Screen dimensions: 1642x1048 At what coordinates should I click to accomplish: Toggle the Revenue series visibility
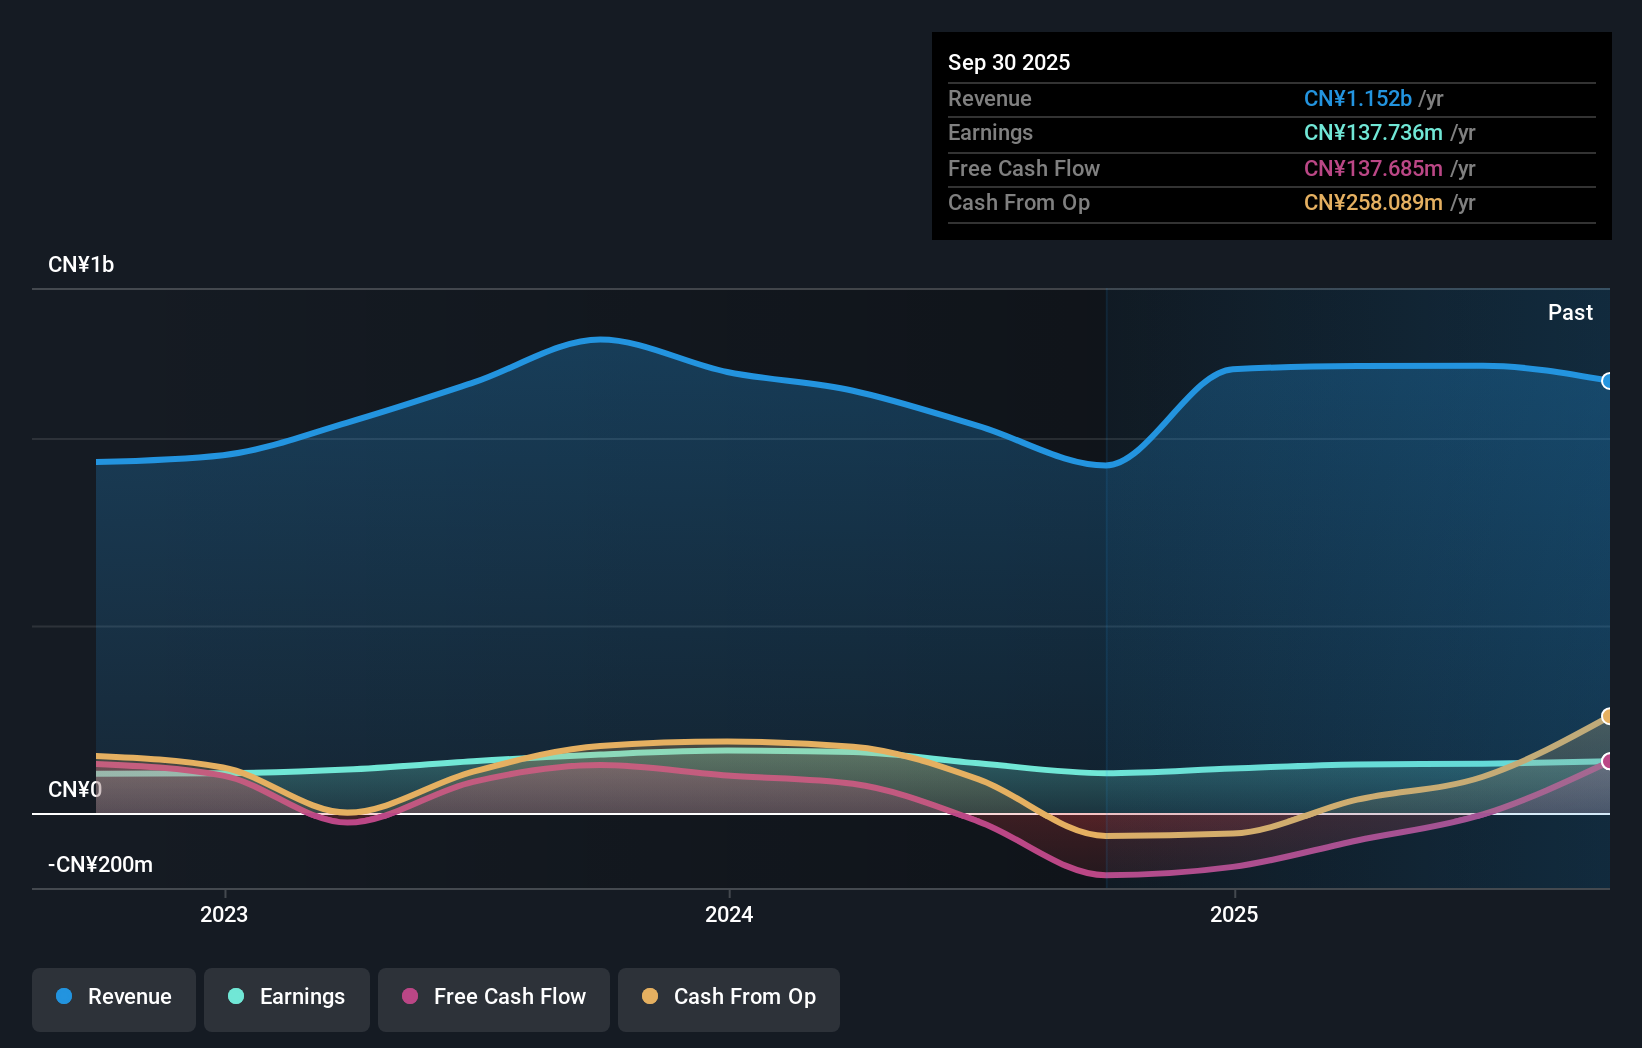(x=113, y=997)
